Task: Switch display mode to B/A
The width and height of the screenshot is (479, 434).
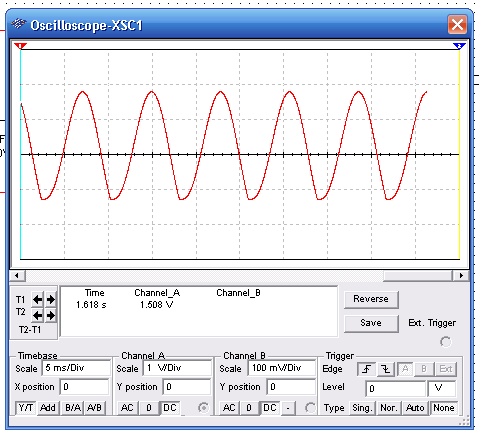Action: click(73, 408)
